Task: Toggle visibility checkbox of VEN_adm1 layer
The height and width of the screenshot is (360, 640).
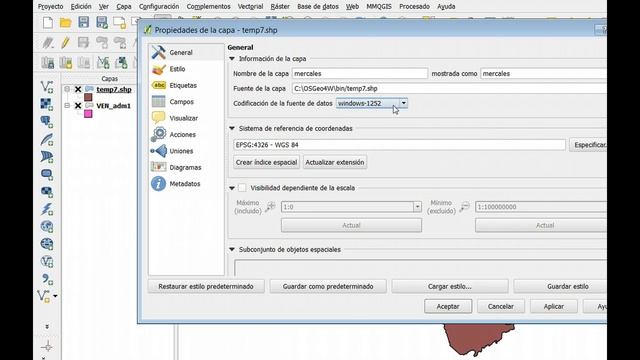Action: tap(78, 106)
